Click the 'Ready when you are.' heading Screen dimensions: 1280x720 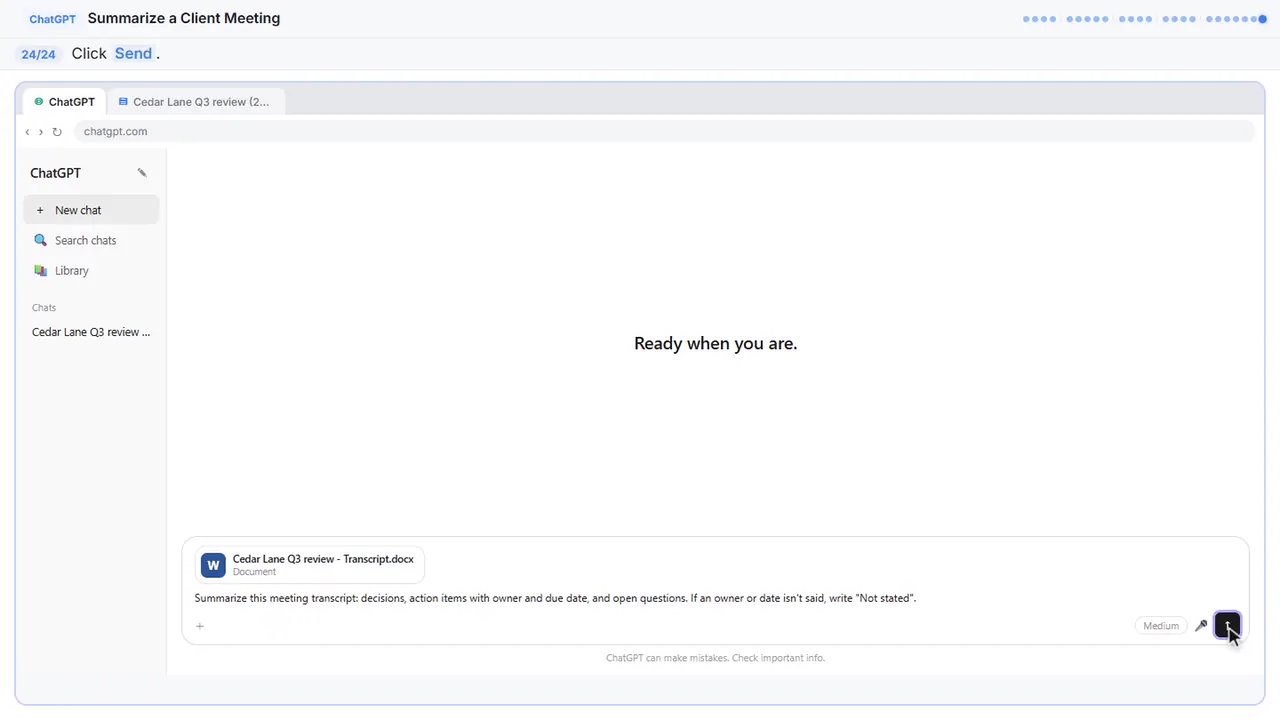point(716,343)
